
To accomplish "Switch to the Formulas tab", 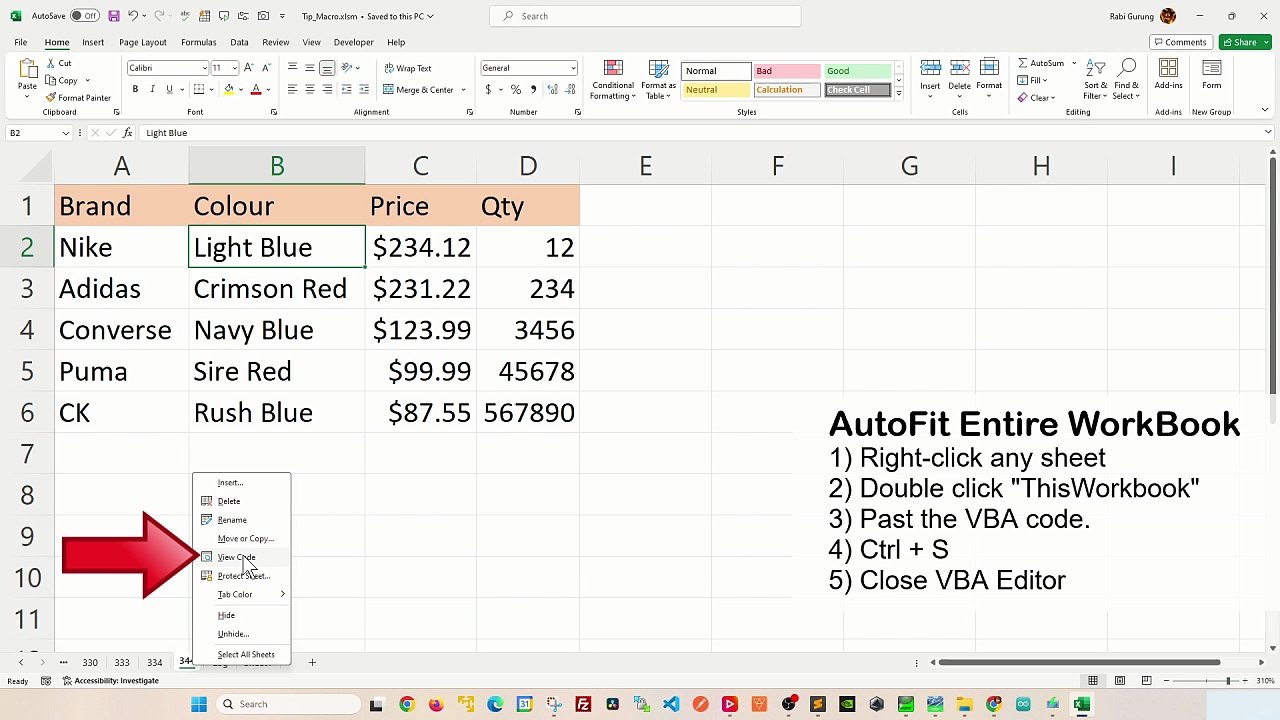I will coord(199,42).
